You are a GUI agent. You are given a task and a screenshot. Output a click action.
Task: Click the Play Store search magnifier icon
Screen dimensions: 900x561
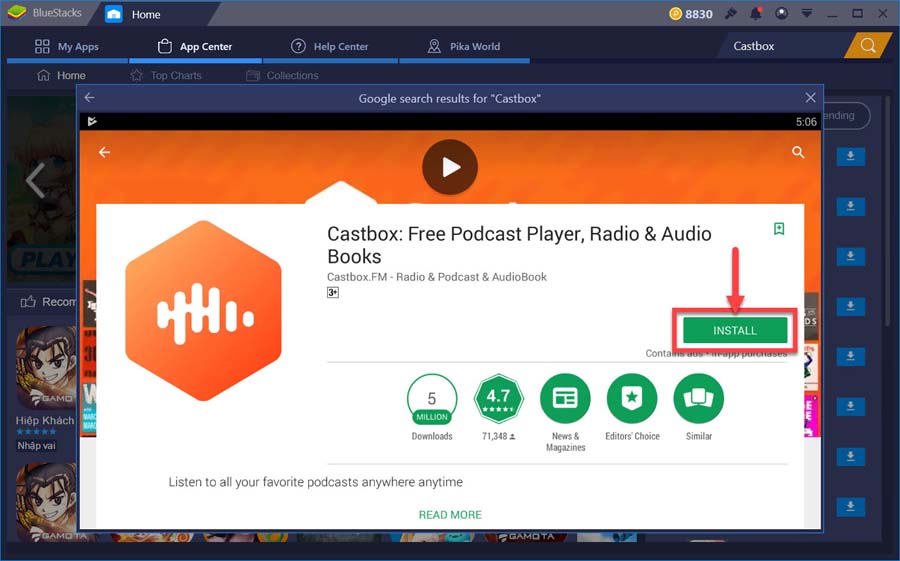tap(798, 152)
